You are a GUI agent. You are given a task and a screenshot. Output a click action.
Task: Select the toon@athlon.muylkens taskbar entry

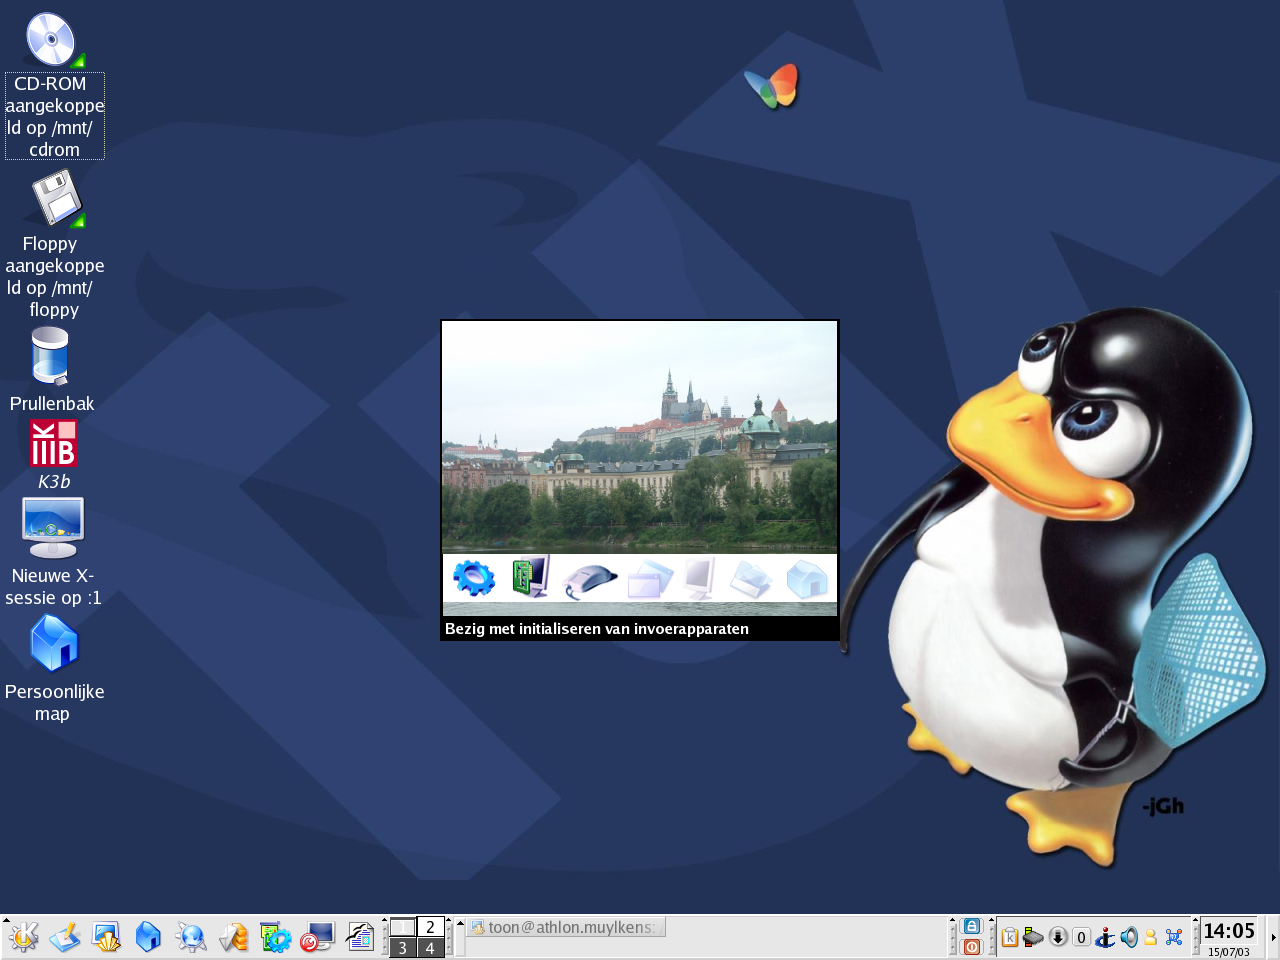pos(566,928)
